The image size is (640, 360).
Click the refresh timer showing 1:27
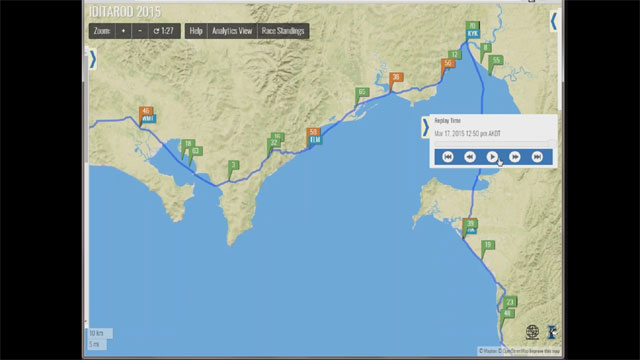(164, 31)
